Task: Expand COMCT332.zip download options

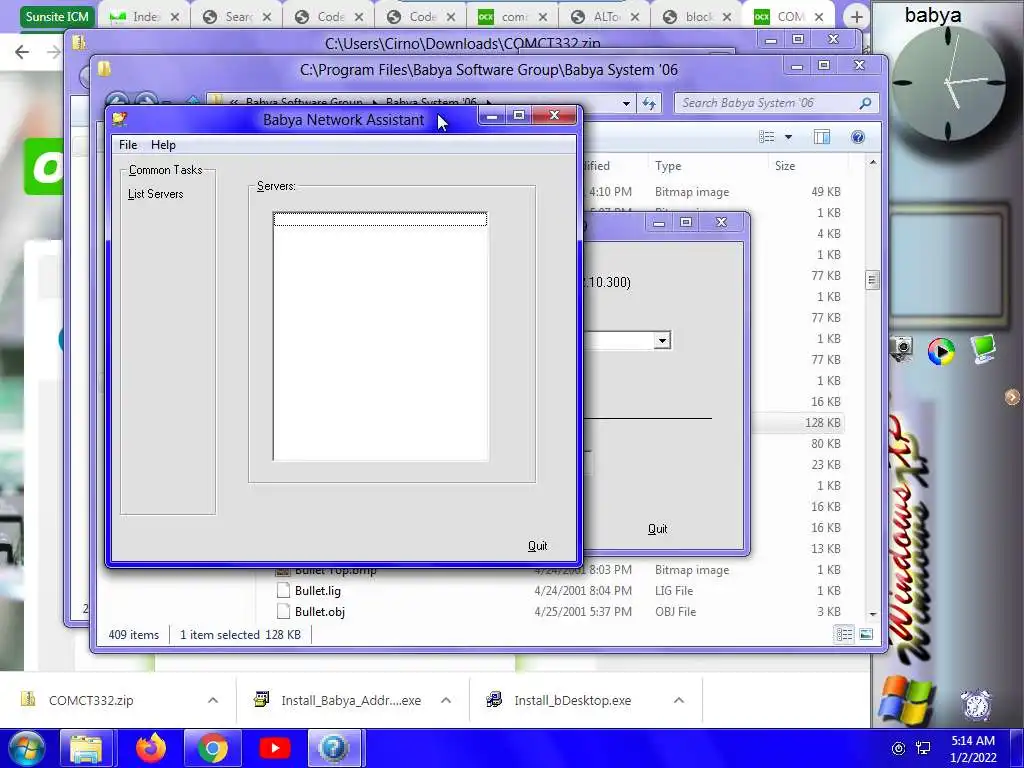Action: pyautogui.click(x=213, y=700)
